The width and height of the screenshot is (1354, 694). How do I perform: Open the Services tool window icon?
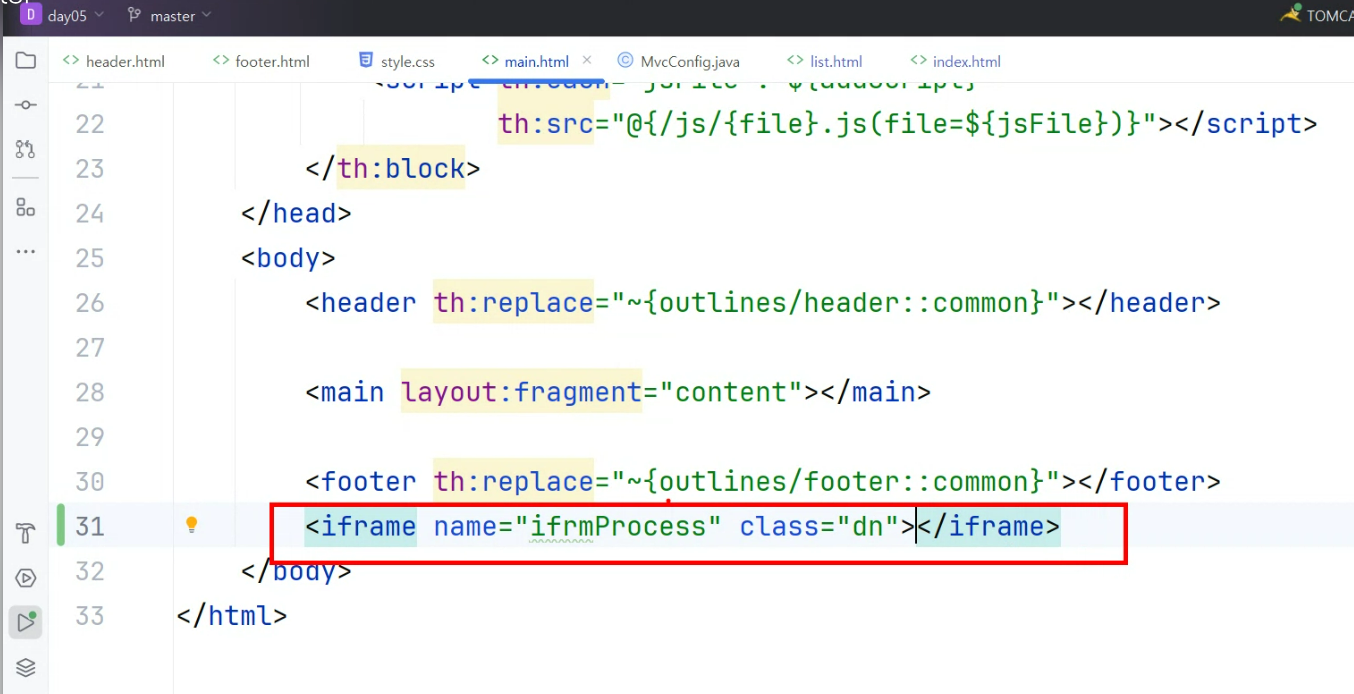click(x=26, y=578)
